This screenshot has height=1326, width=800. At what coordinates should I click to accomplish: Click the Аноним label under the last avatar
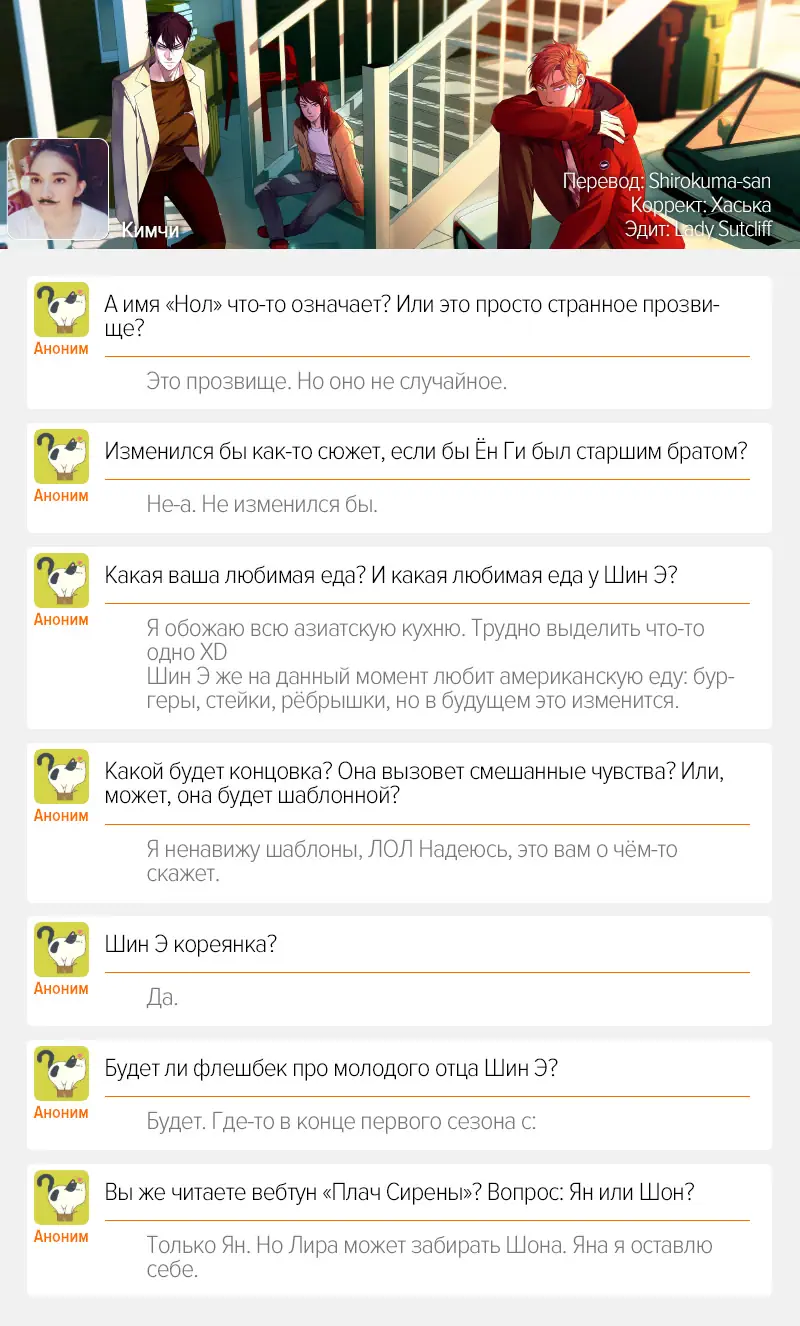(61, 1236)
